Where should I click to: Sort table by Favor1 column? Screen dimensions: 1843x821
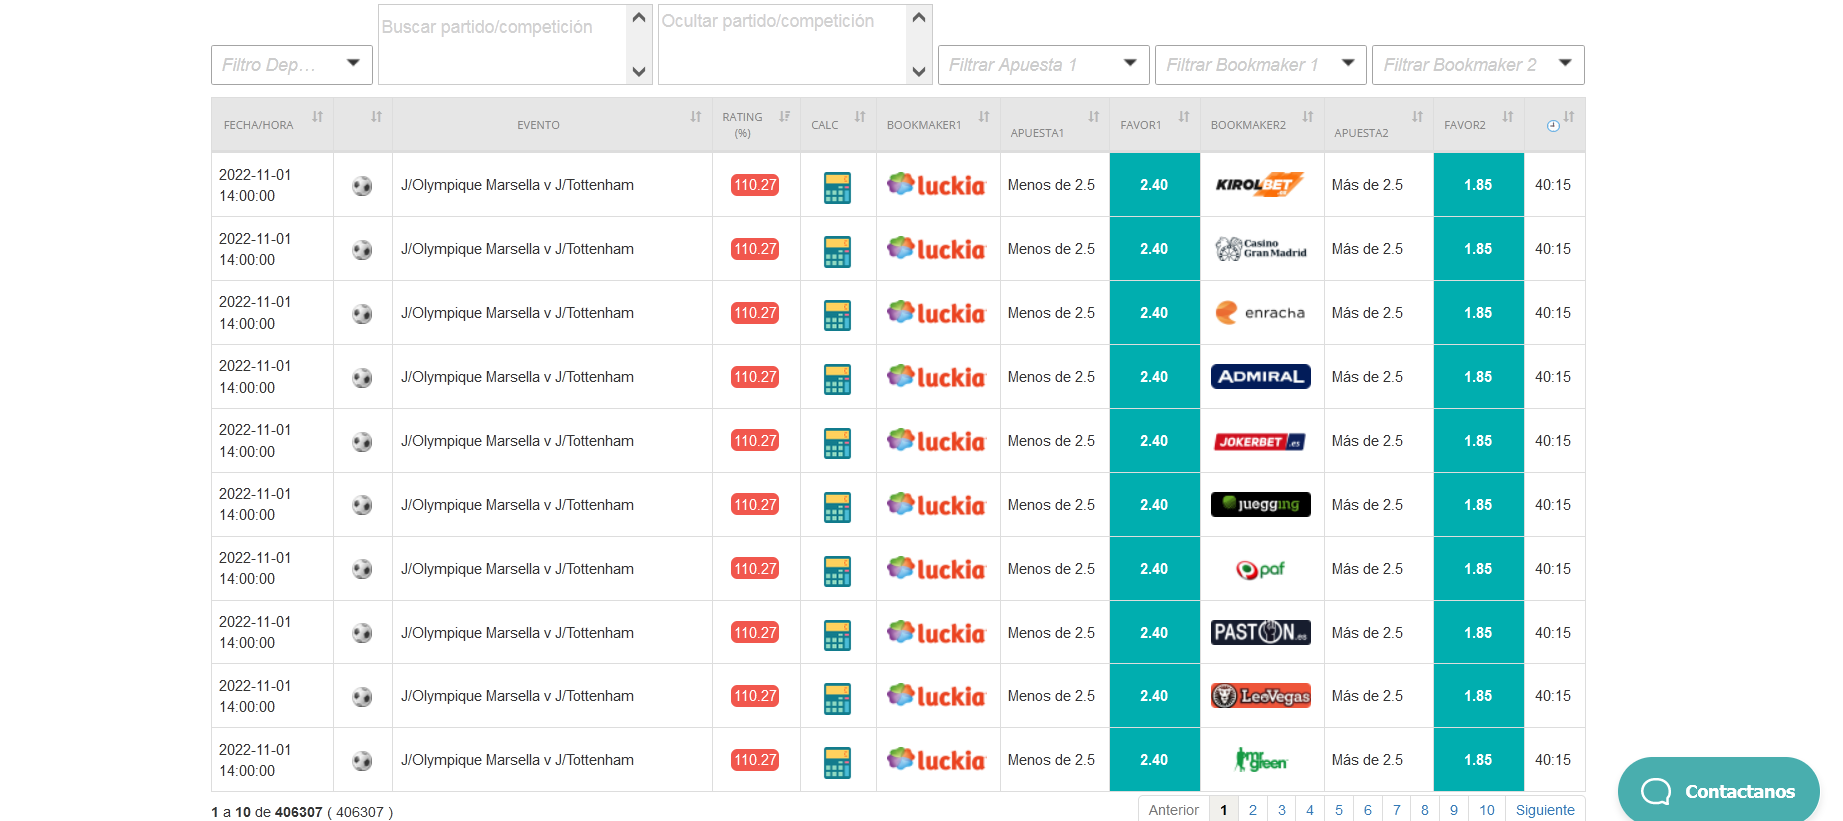1155,124
